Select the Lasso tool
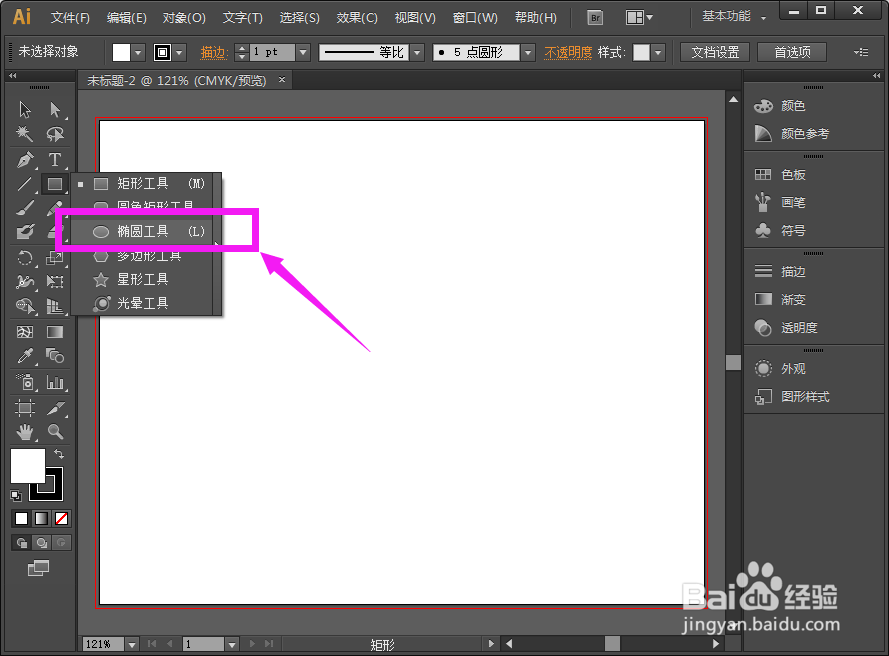Image resolution: width=889 pixels, height=656 pixels. pyautogui.click(x=55, y=134)
